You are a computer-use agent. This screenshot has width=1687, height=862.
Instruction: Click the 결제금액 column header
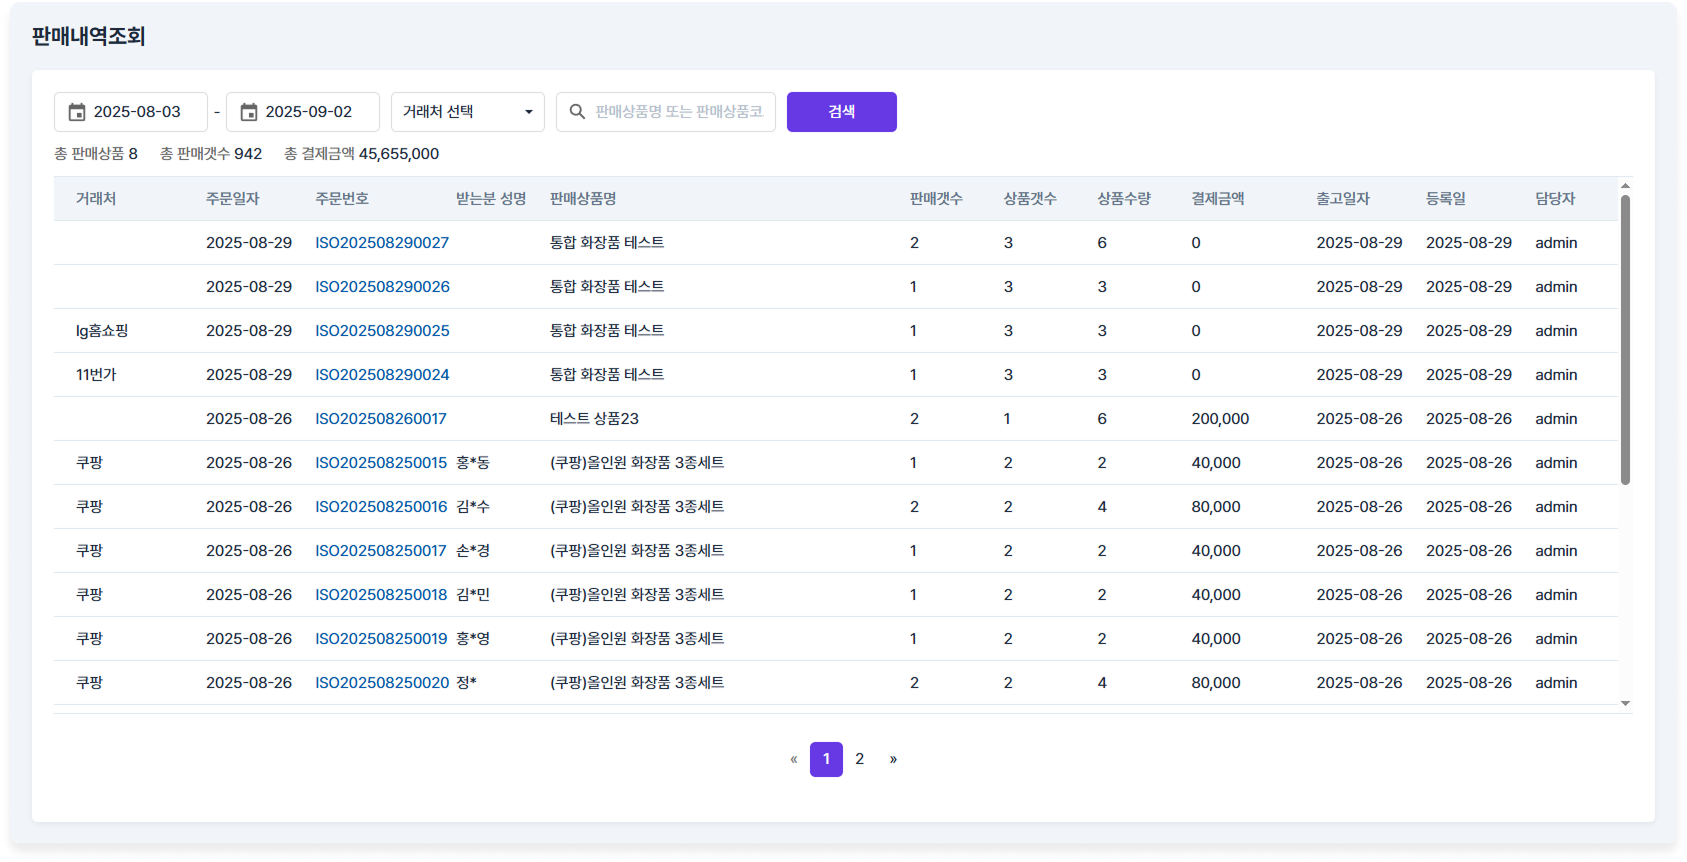[1218, 199]
